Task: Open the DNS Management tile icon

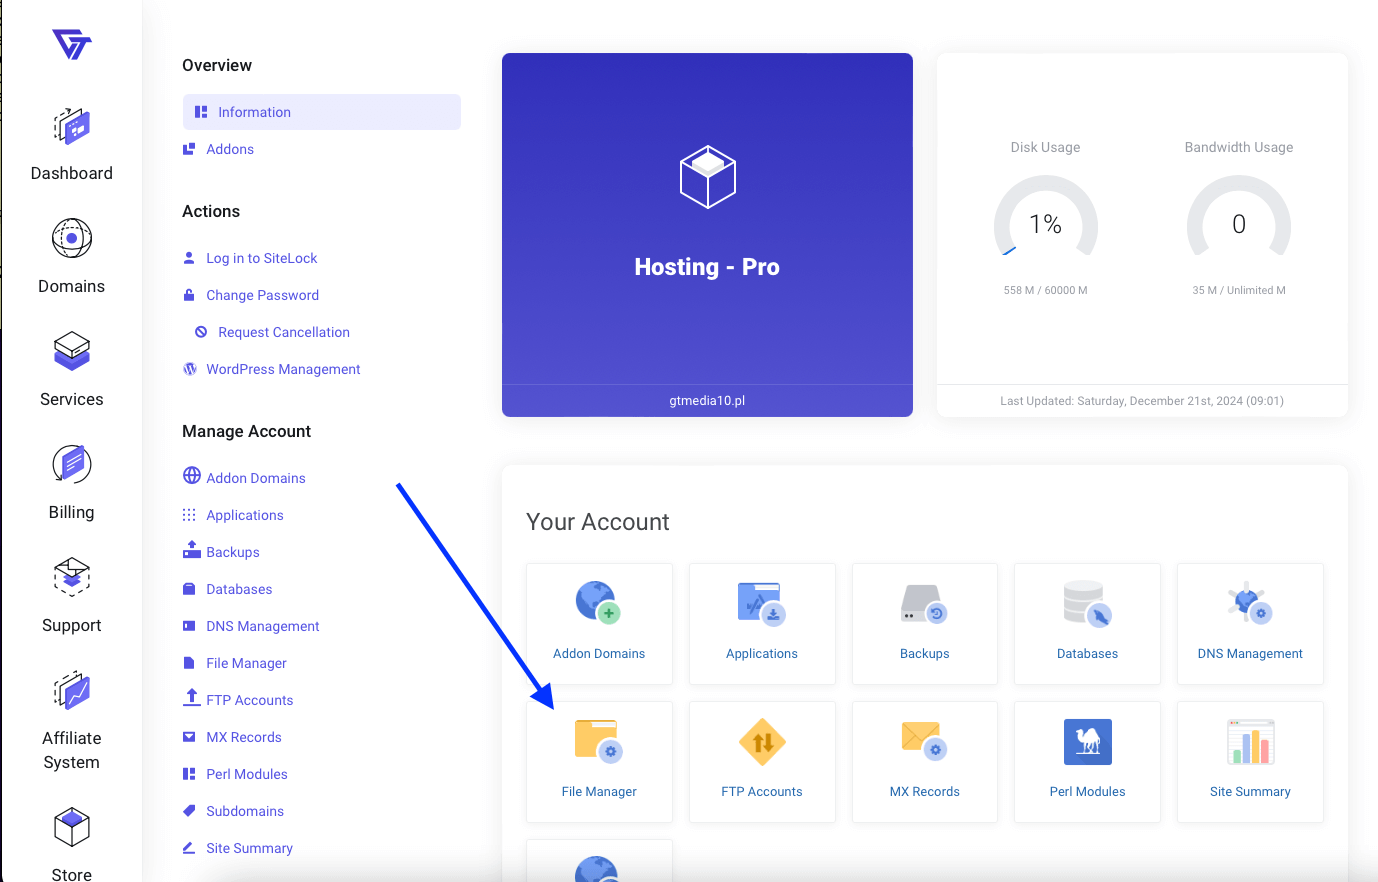Action: point(1250,603)
